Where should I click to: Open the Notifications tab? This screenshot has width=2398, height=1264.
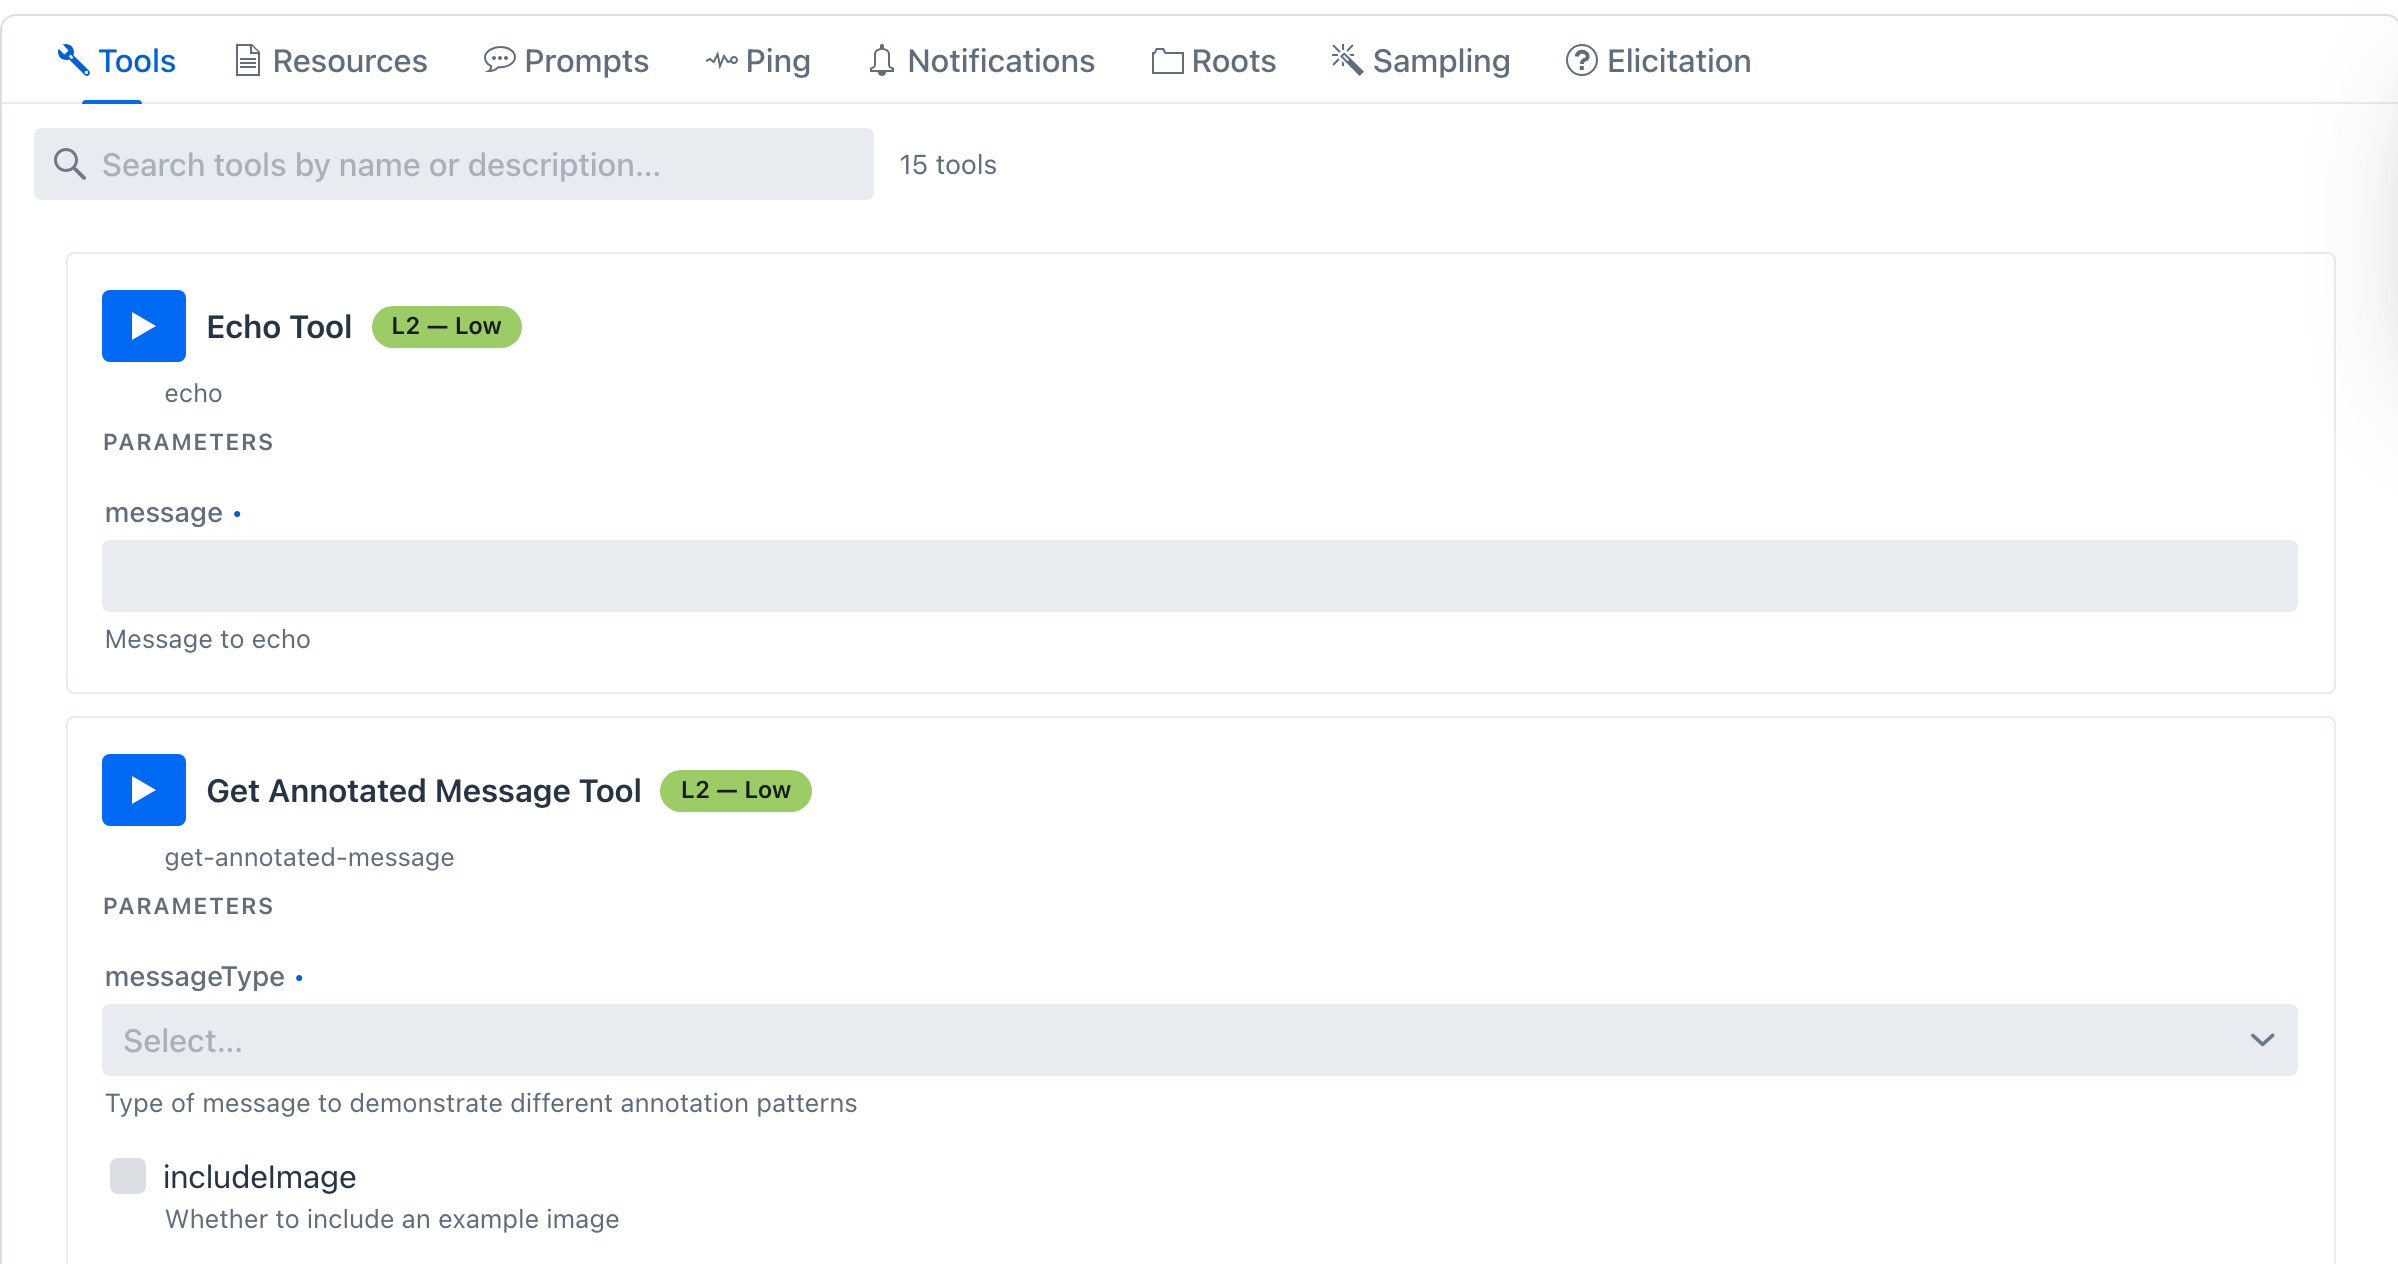click(x=981, y=61)
